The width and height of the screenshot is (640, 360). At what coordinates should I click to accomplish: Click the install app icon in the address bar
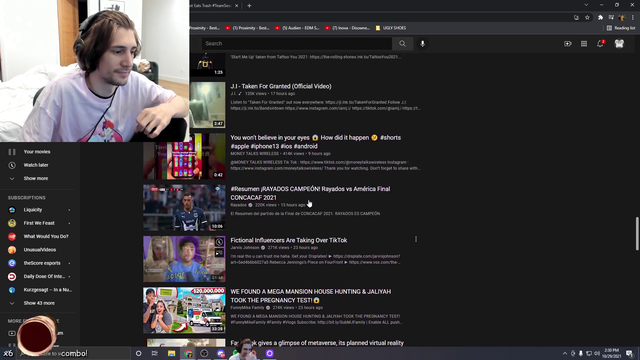pyautogui.click(x=576, y=18)
